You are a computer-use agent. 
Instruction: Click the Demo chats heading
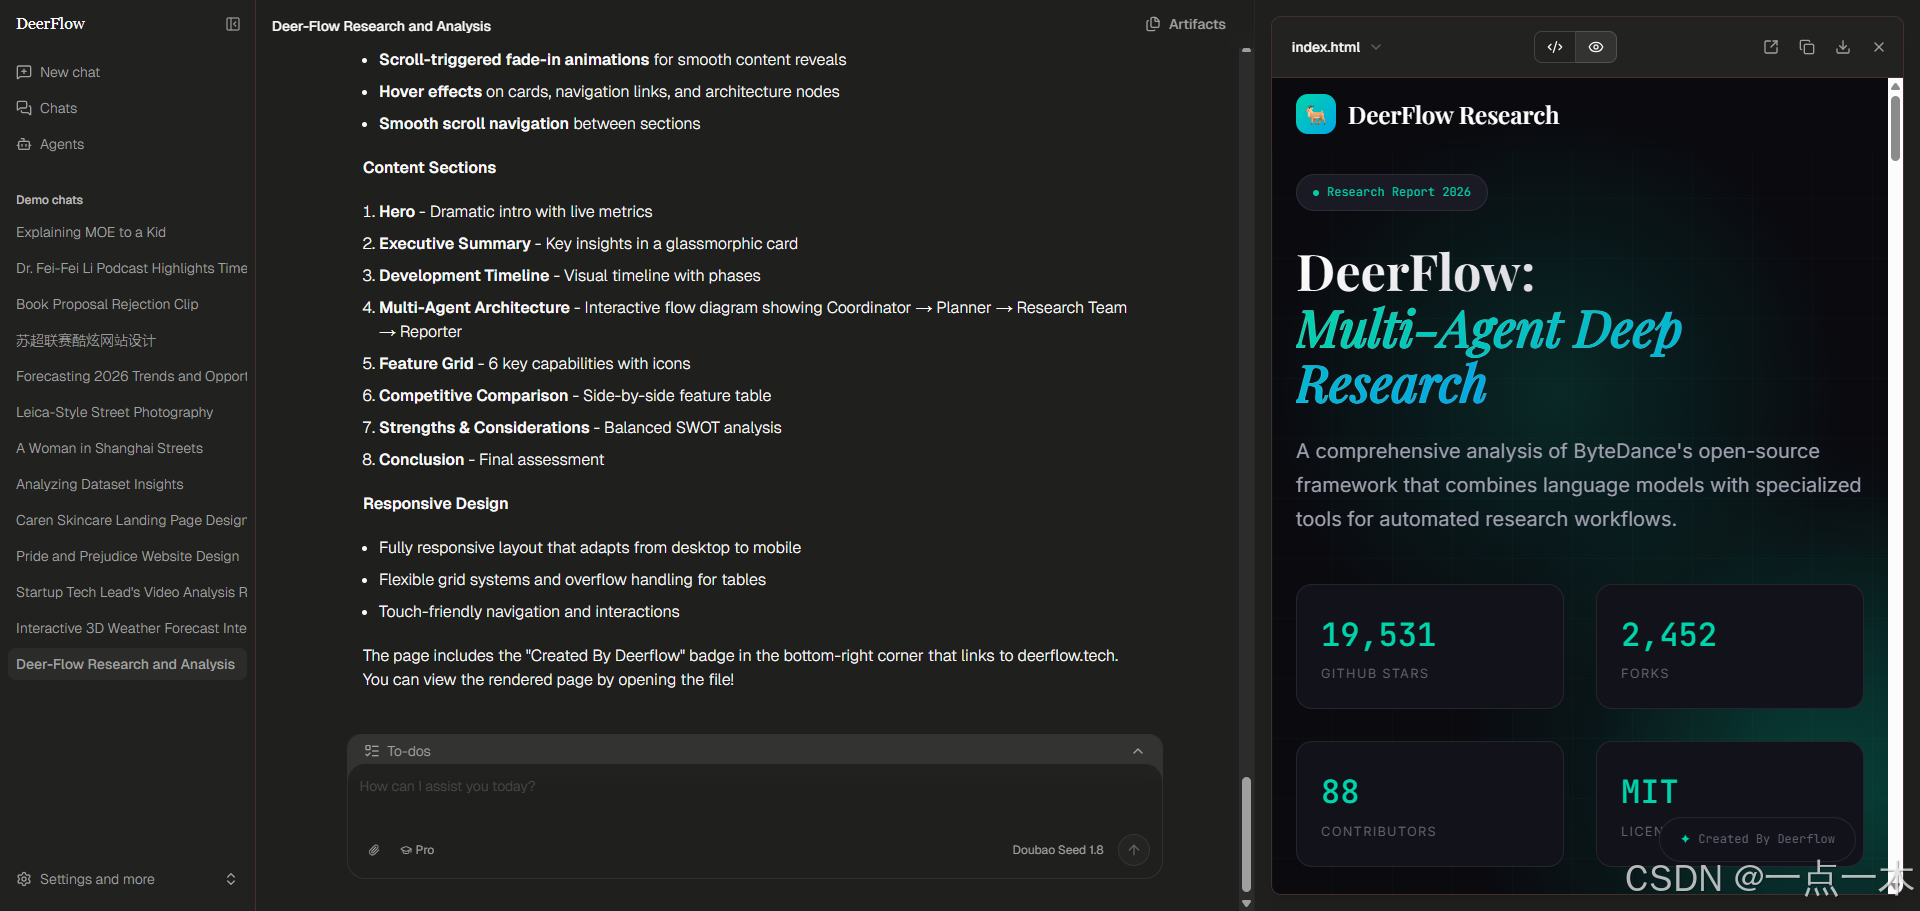point(49,200)
